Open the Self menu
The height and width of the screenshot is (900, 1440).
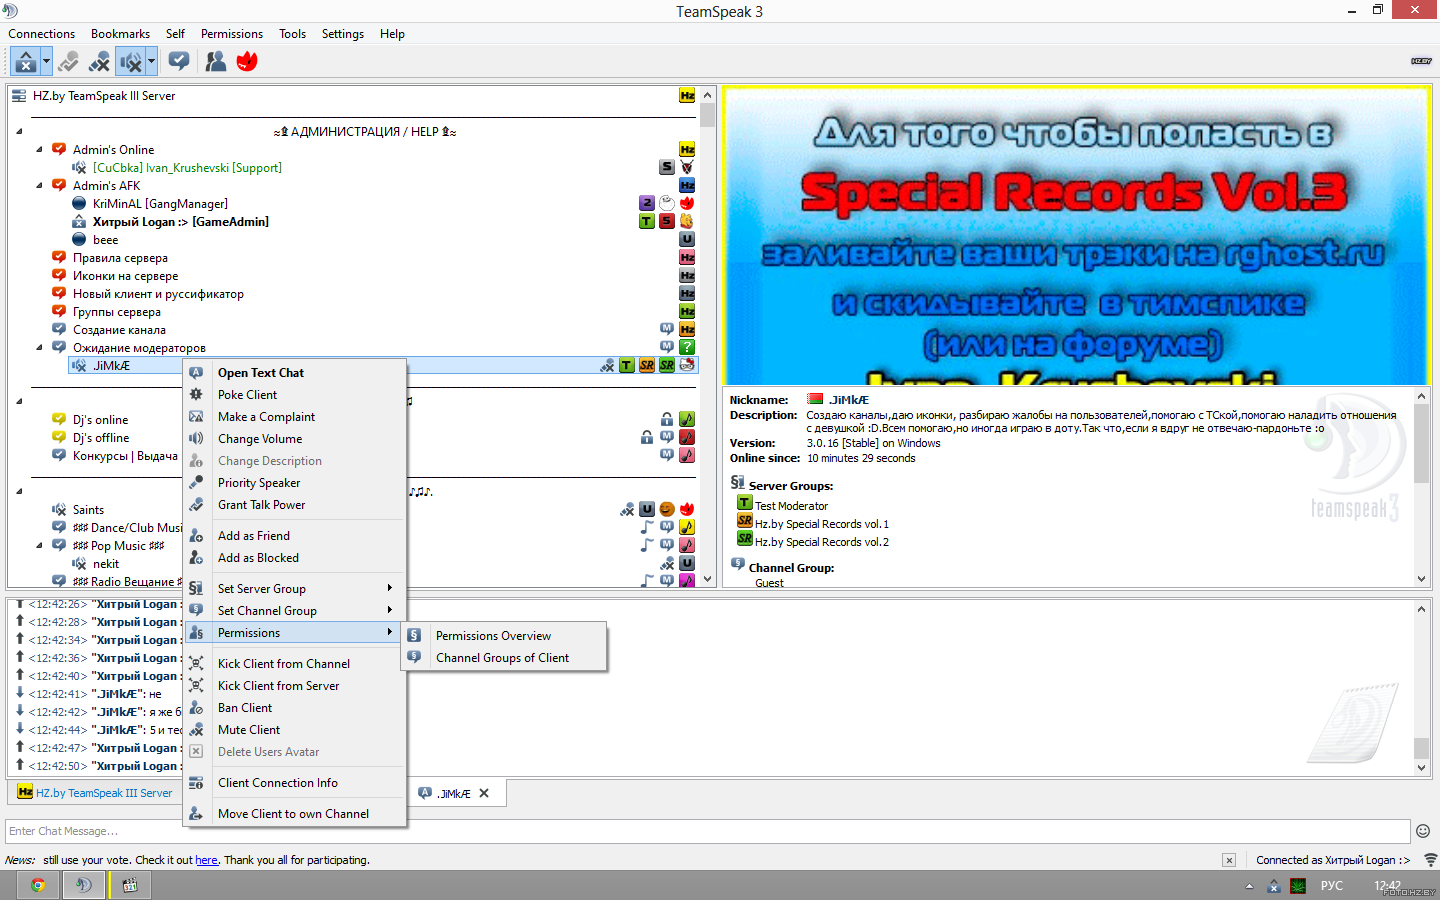[x=175, y=34]
